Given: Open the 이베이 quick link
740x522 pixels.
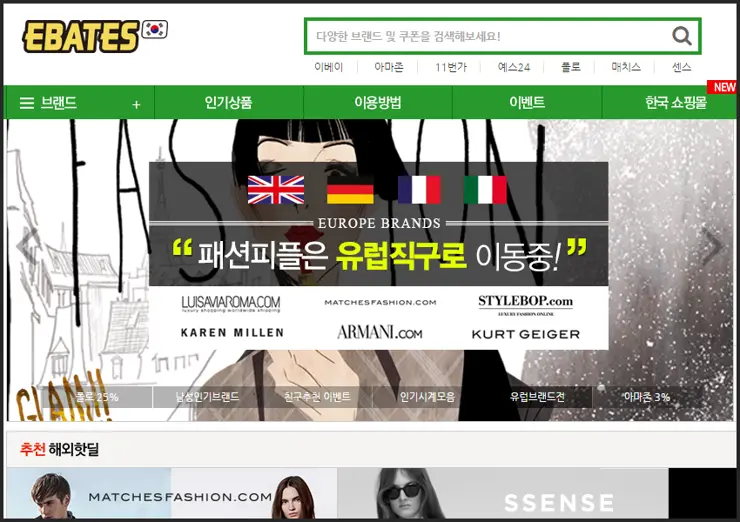Looking at the screenshot, I should [x=329, y=67].
